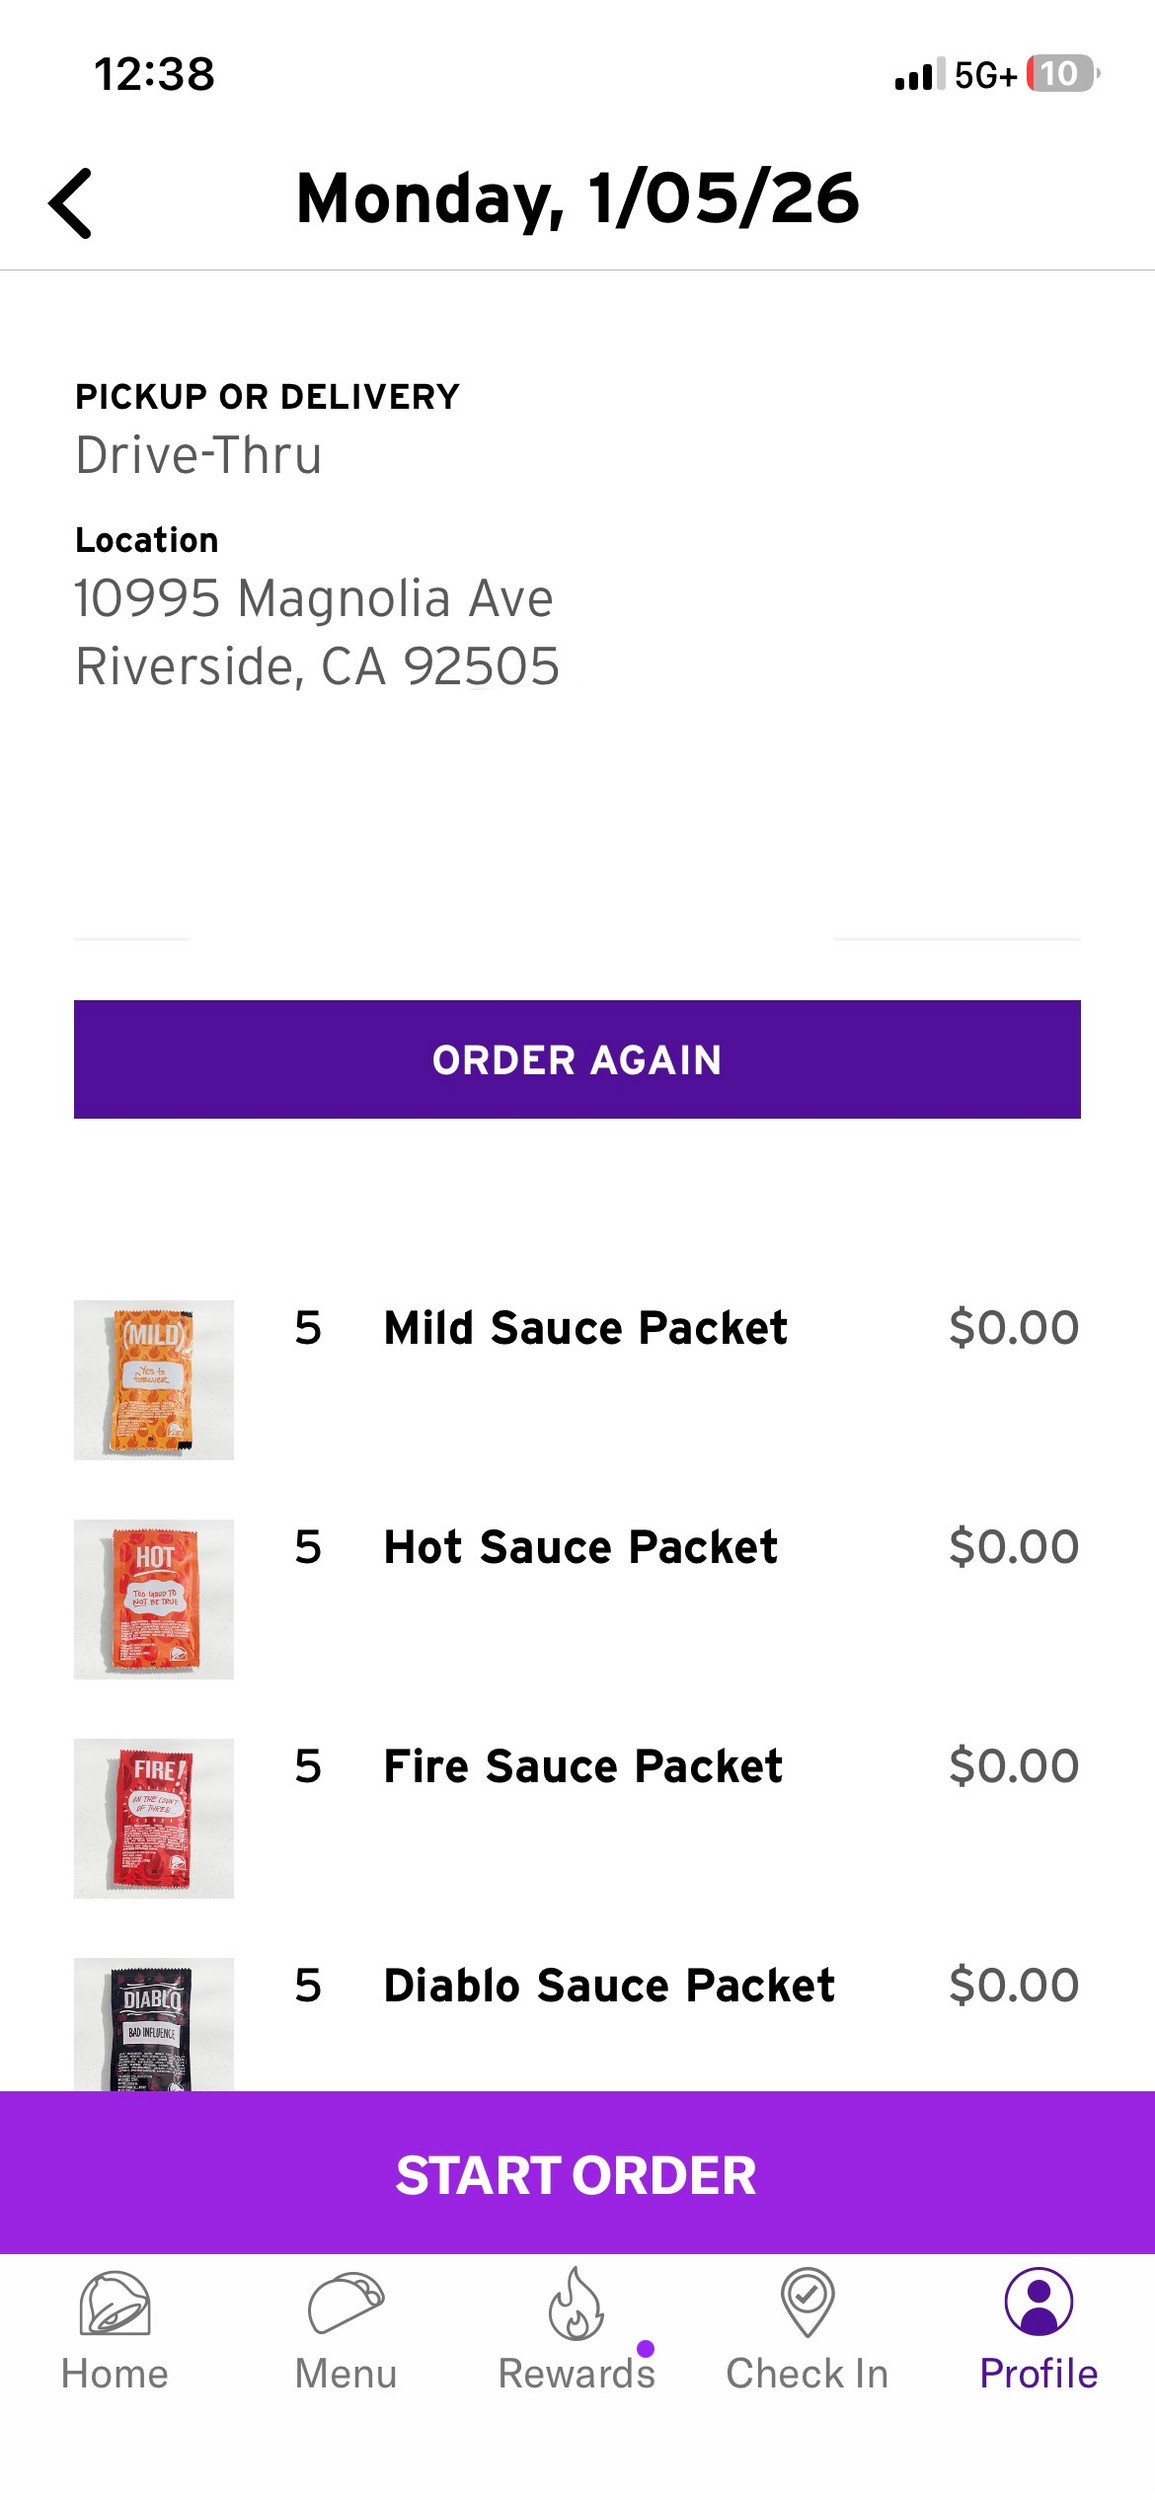Tap the back arrow icon
The height and width of the screenshot is (2500, 1155).
coord(71,203)
